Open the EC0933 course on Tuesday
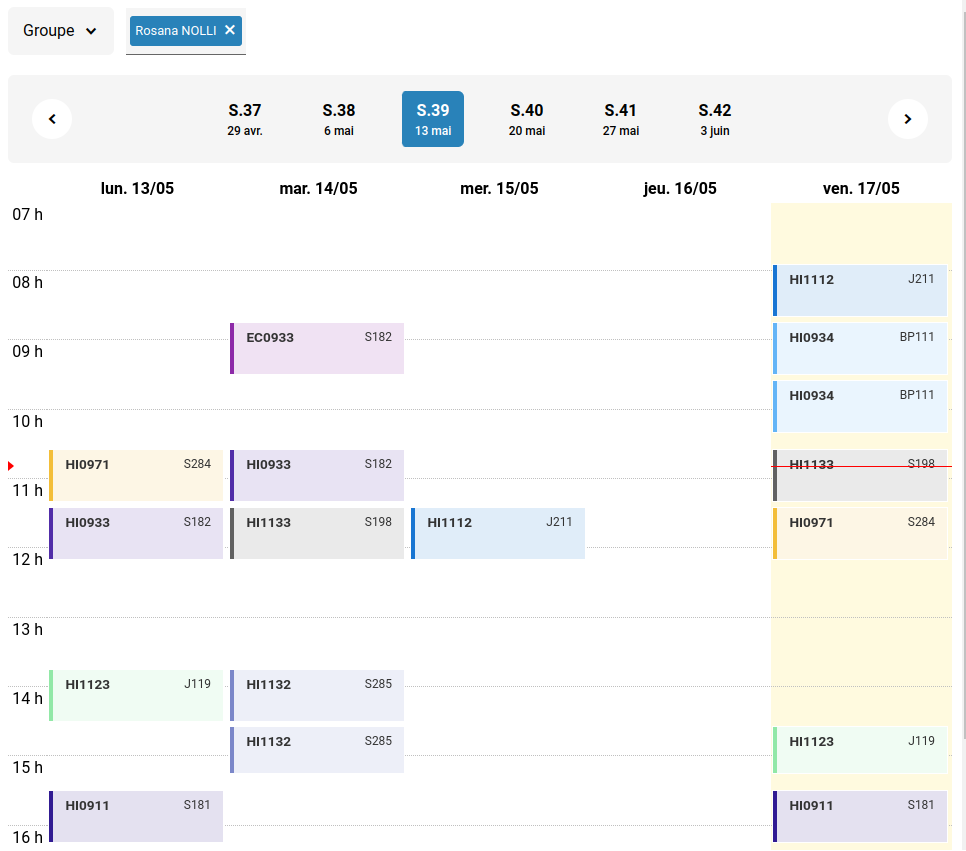966x851 pixels. point(317,348)
